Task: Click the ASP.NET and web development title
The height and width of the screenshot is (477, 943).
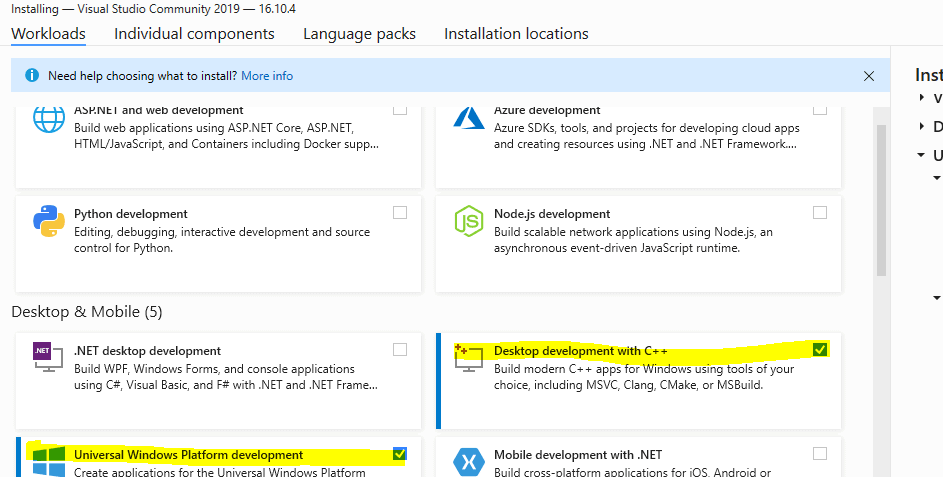Action: tap(159, 110)
